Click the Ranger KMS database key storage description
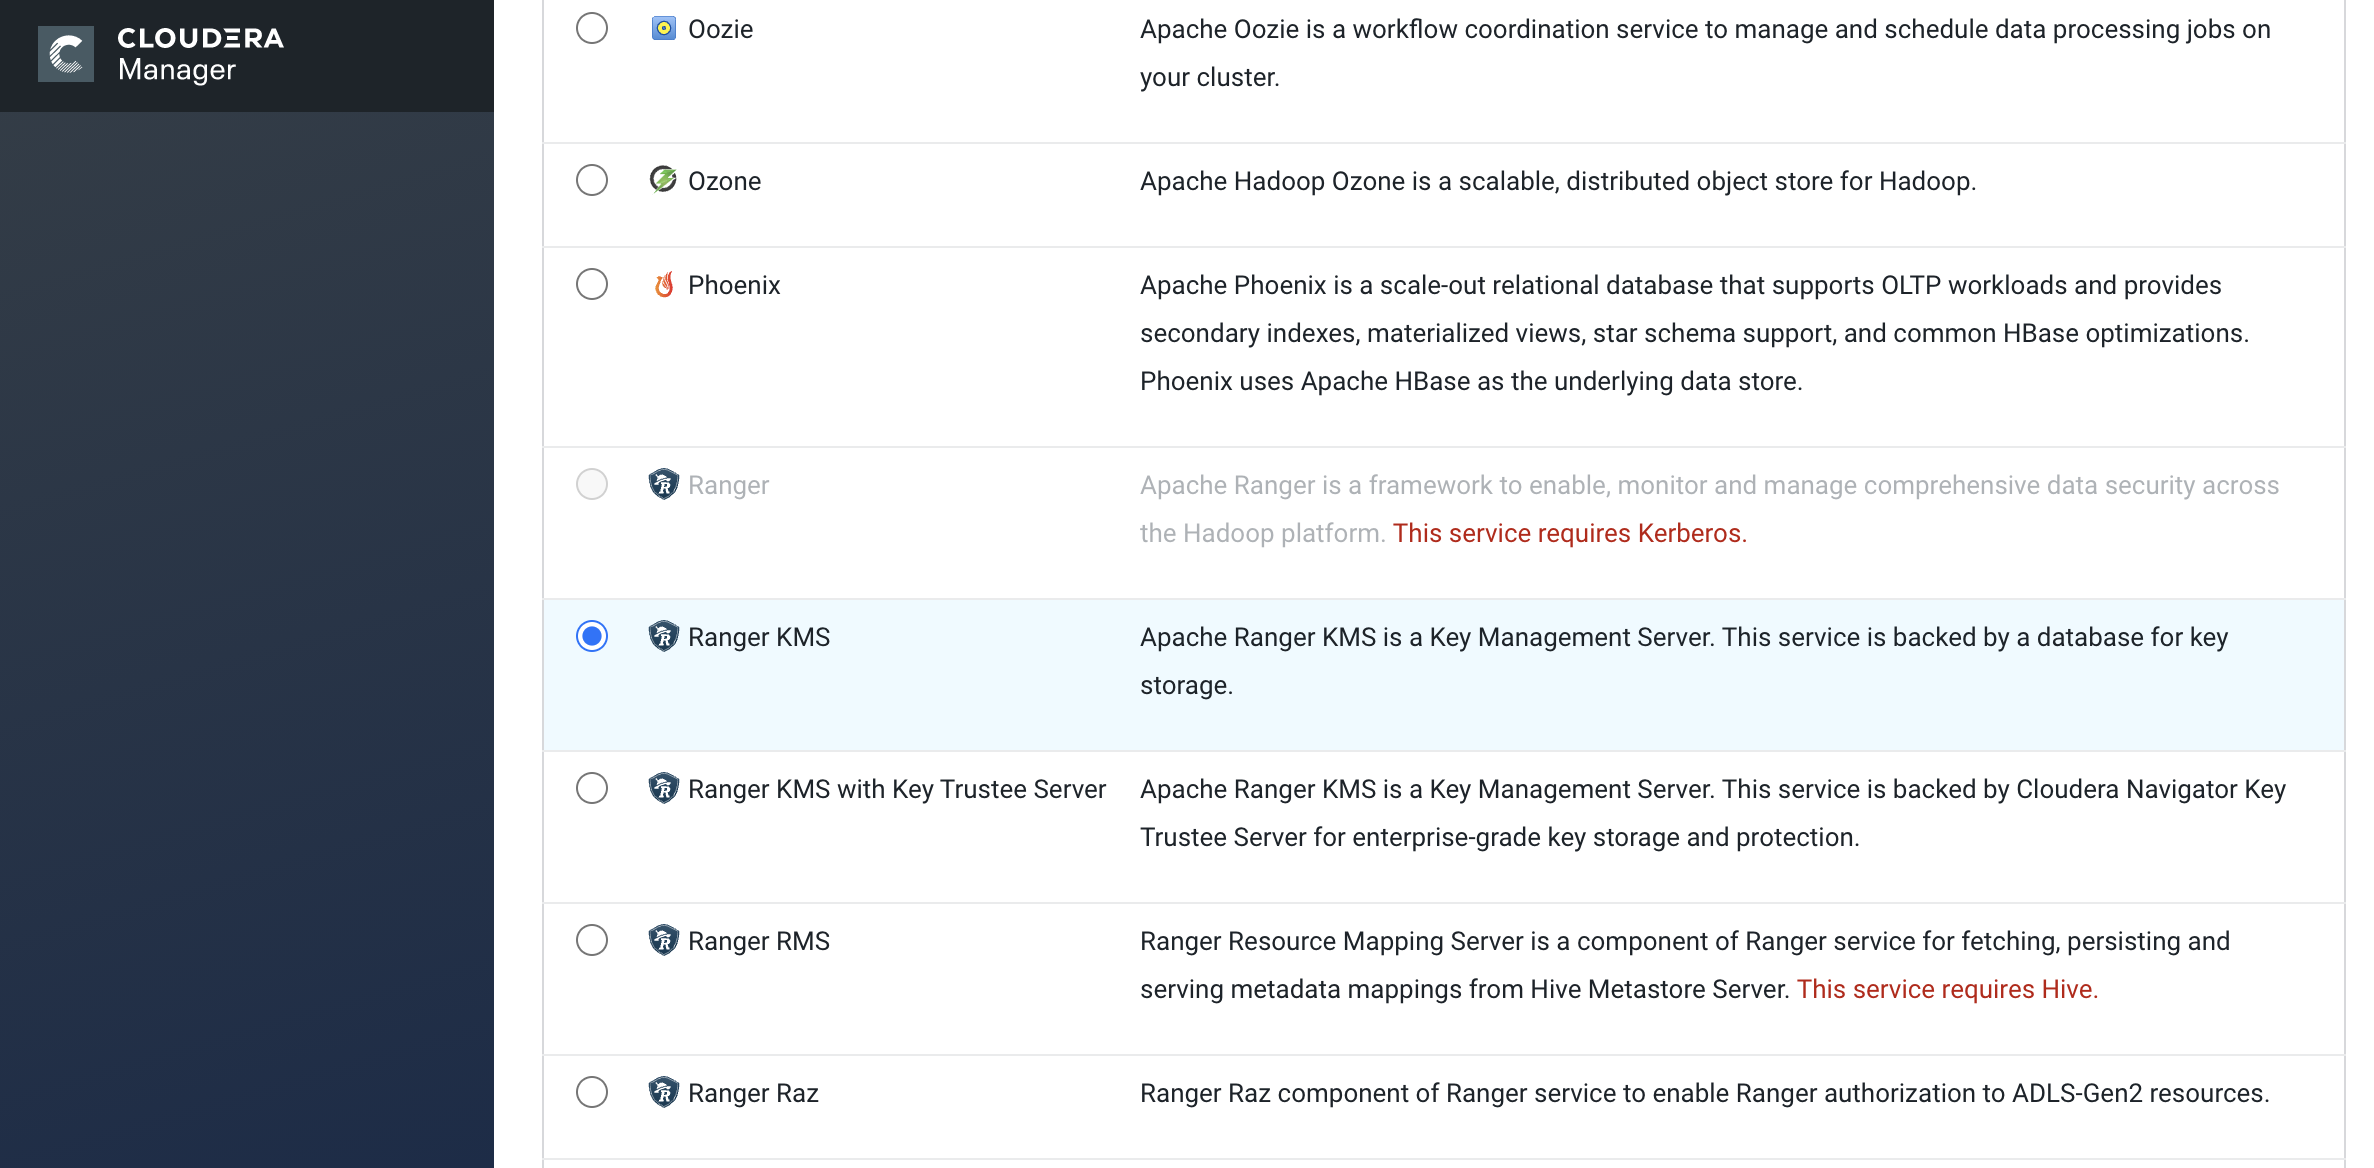The image size is (2374, 1168). [1684, 661]
